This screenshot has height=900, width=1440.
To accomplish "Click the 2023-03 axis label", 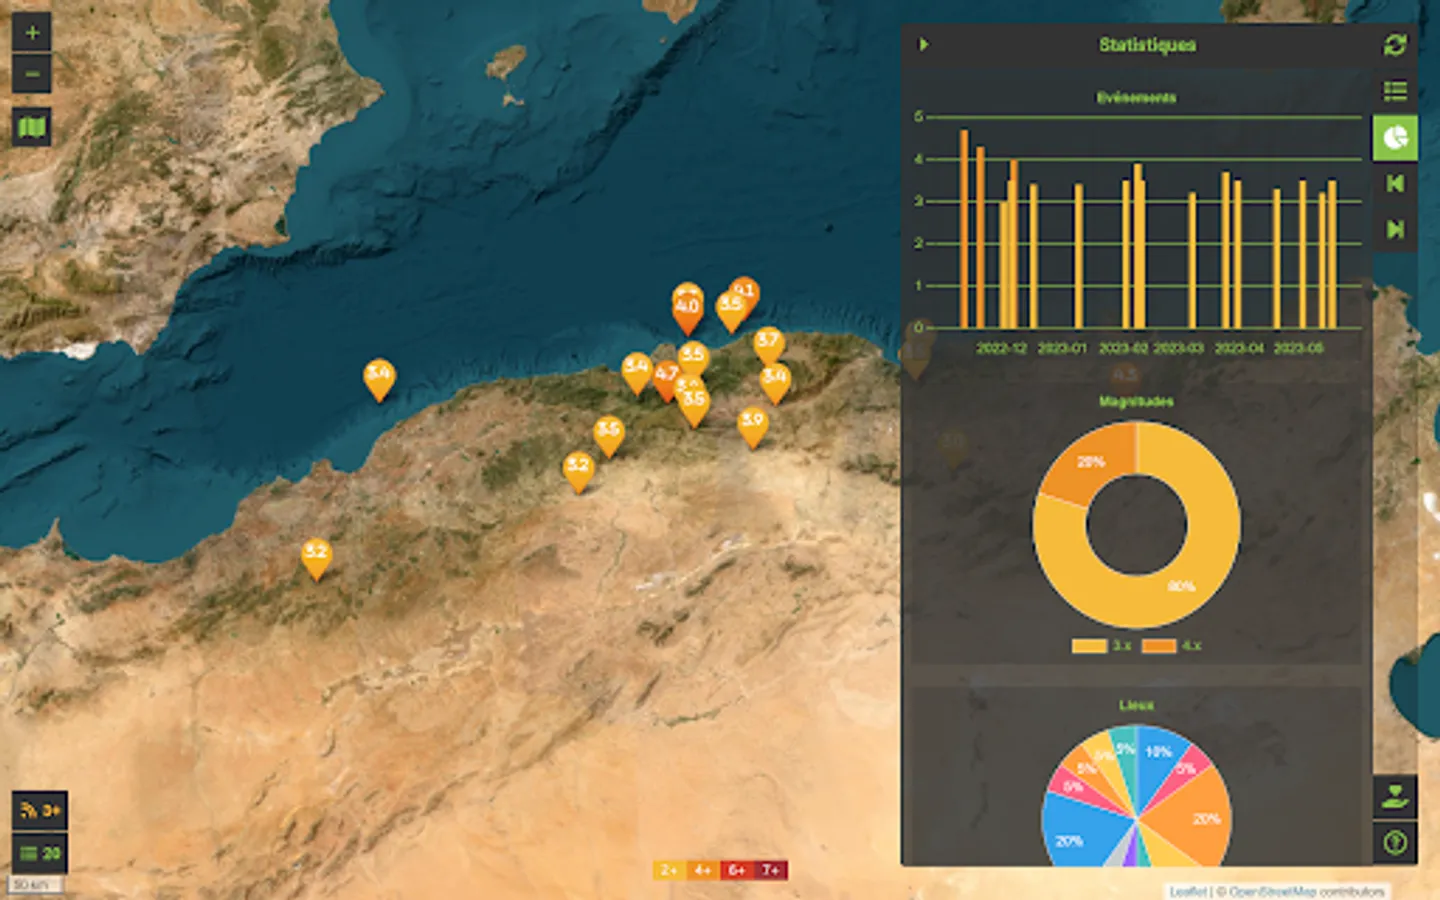I will (x=1178, y=348).
